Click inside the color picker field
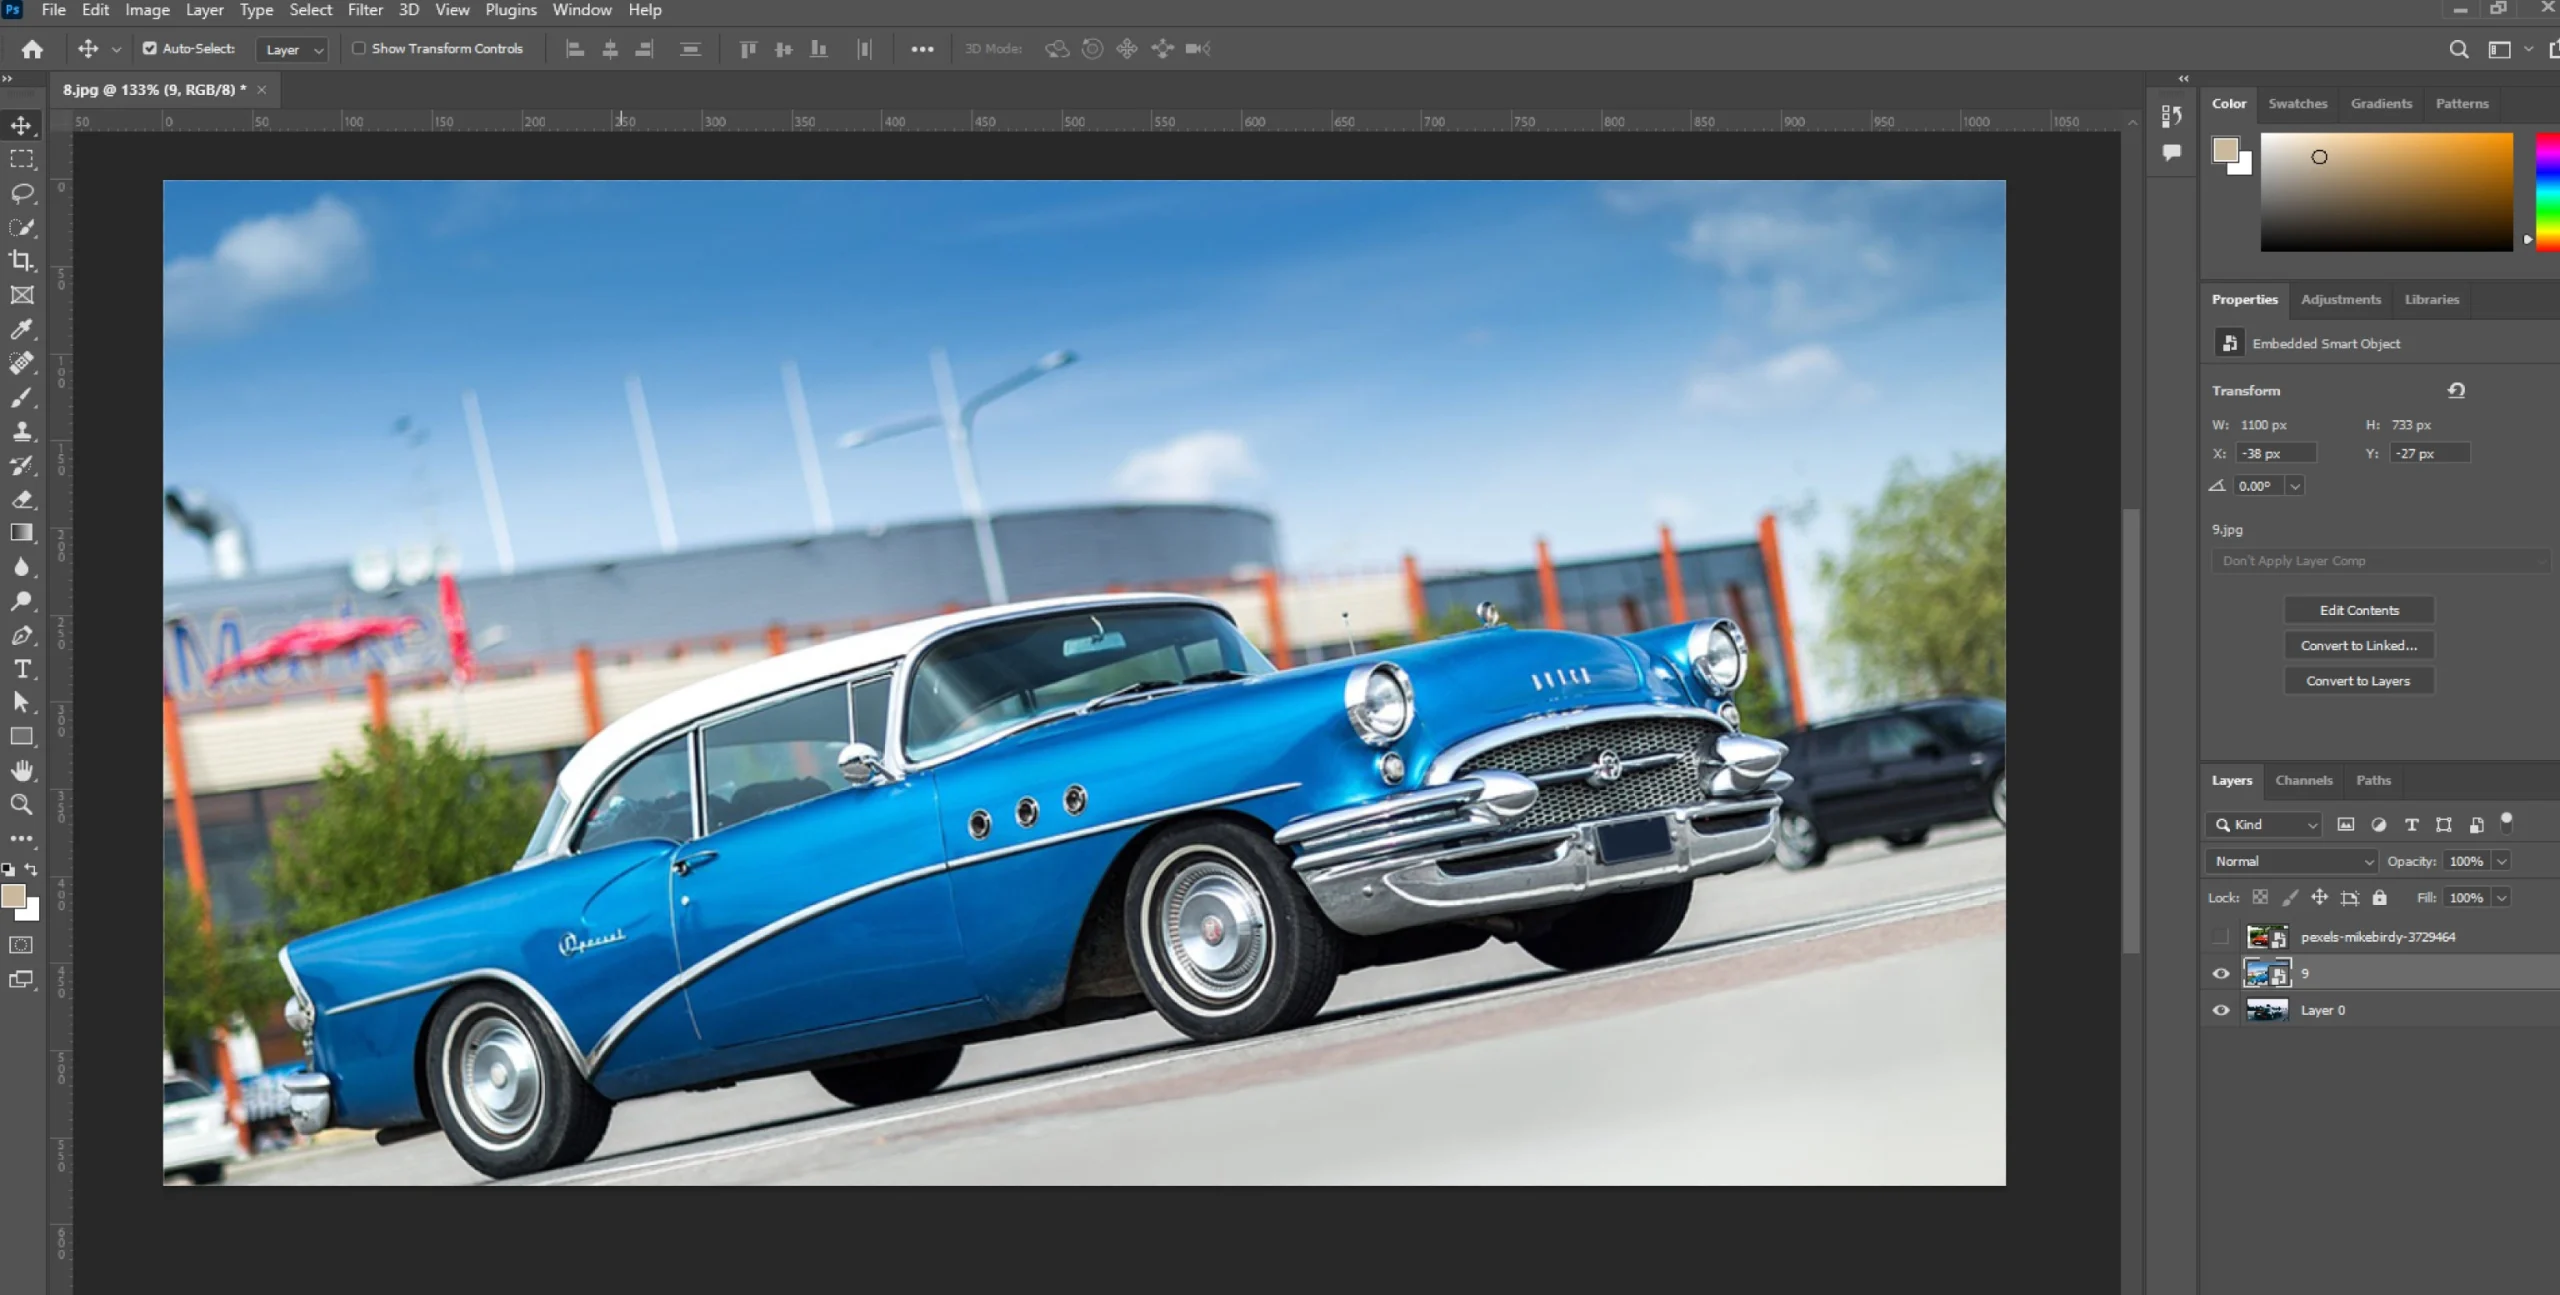This screenshot has width=2560, height=1295. coord(2386,192)
